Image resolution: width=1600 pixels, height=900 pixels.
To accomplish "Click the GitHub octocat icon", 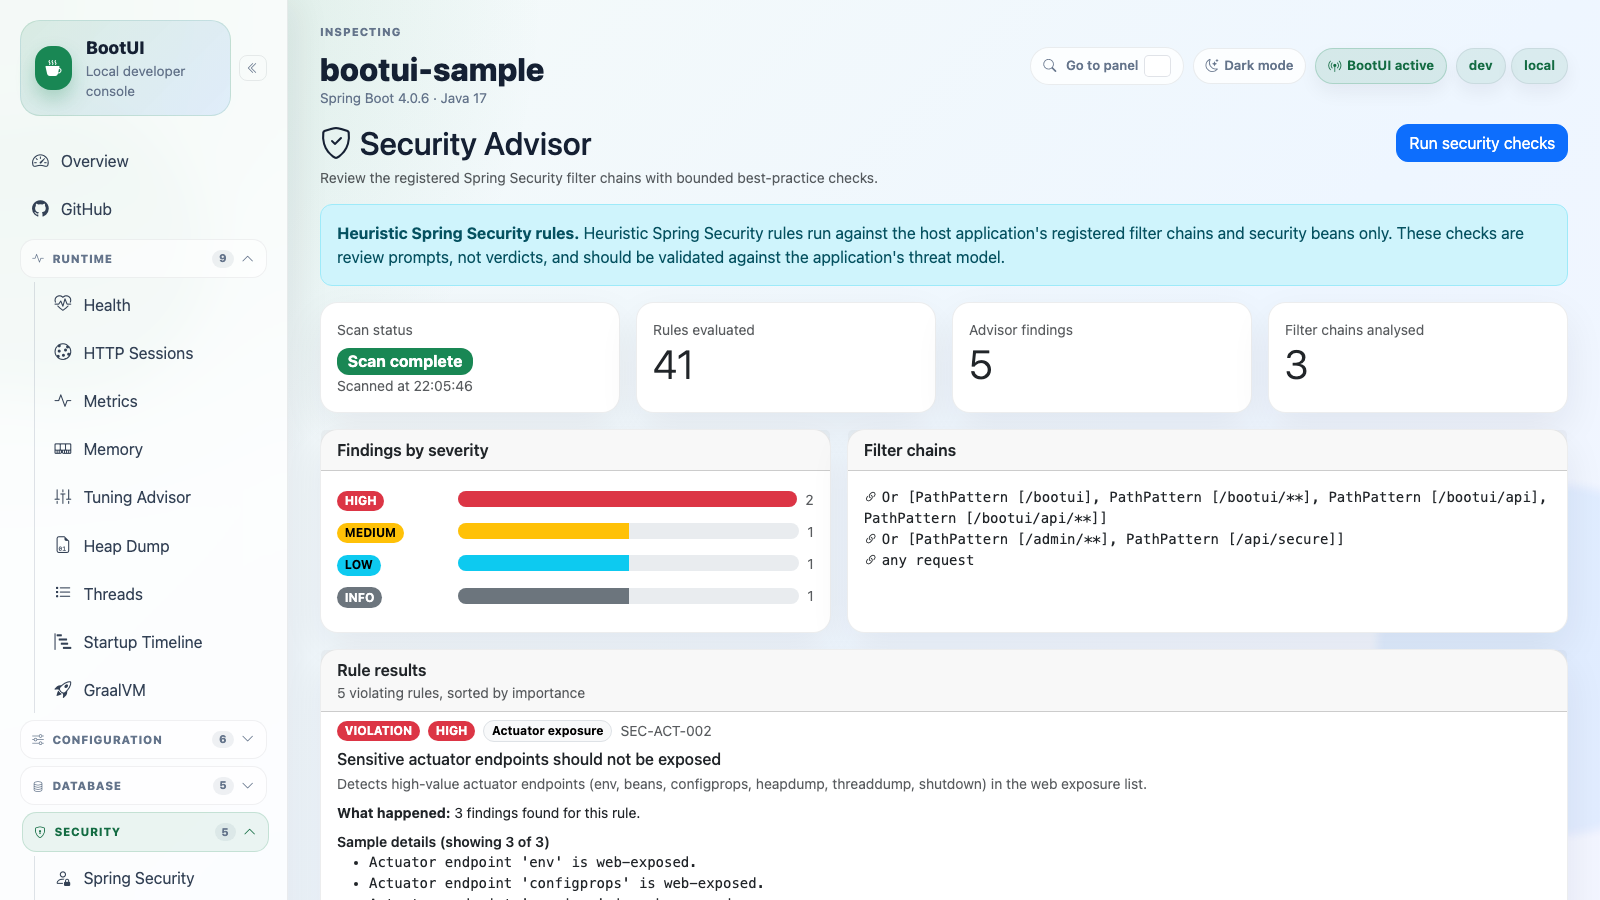I will 40,209.
